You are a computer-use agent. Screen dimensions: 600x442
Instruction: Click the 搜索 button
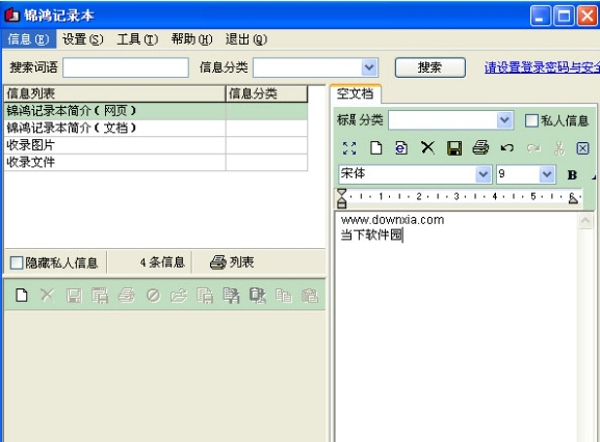[x=430, y=67]
